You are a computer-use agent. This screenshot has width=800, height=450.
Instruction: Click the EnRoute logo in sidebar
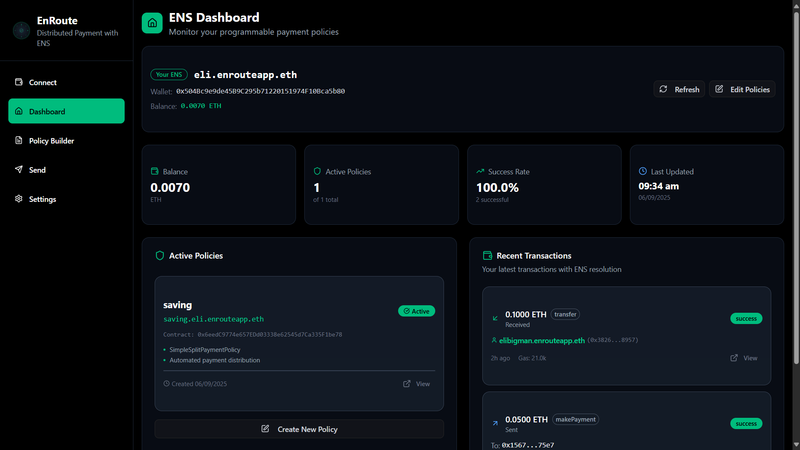click(x=21, y=31)
